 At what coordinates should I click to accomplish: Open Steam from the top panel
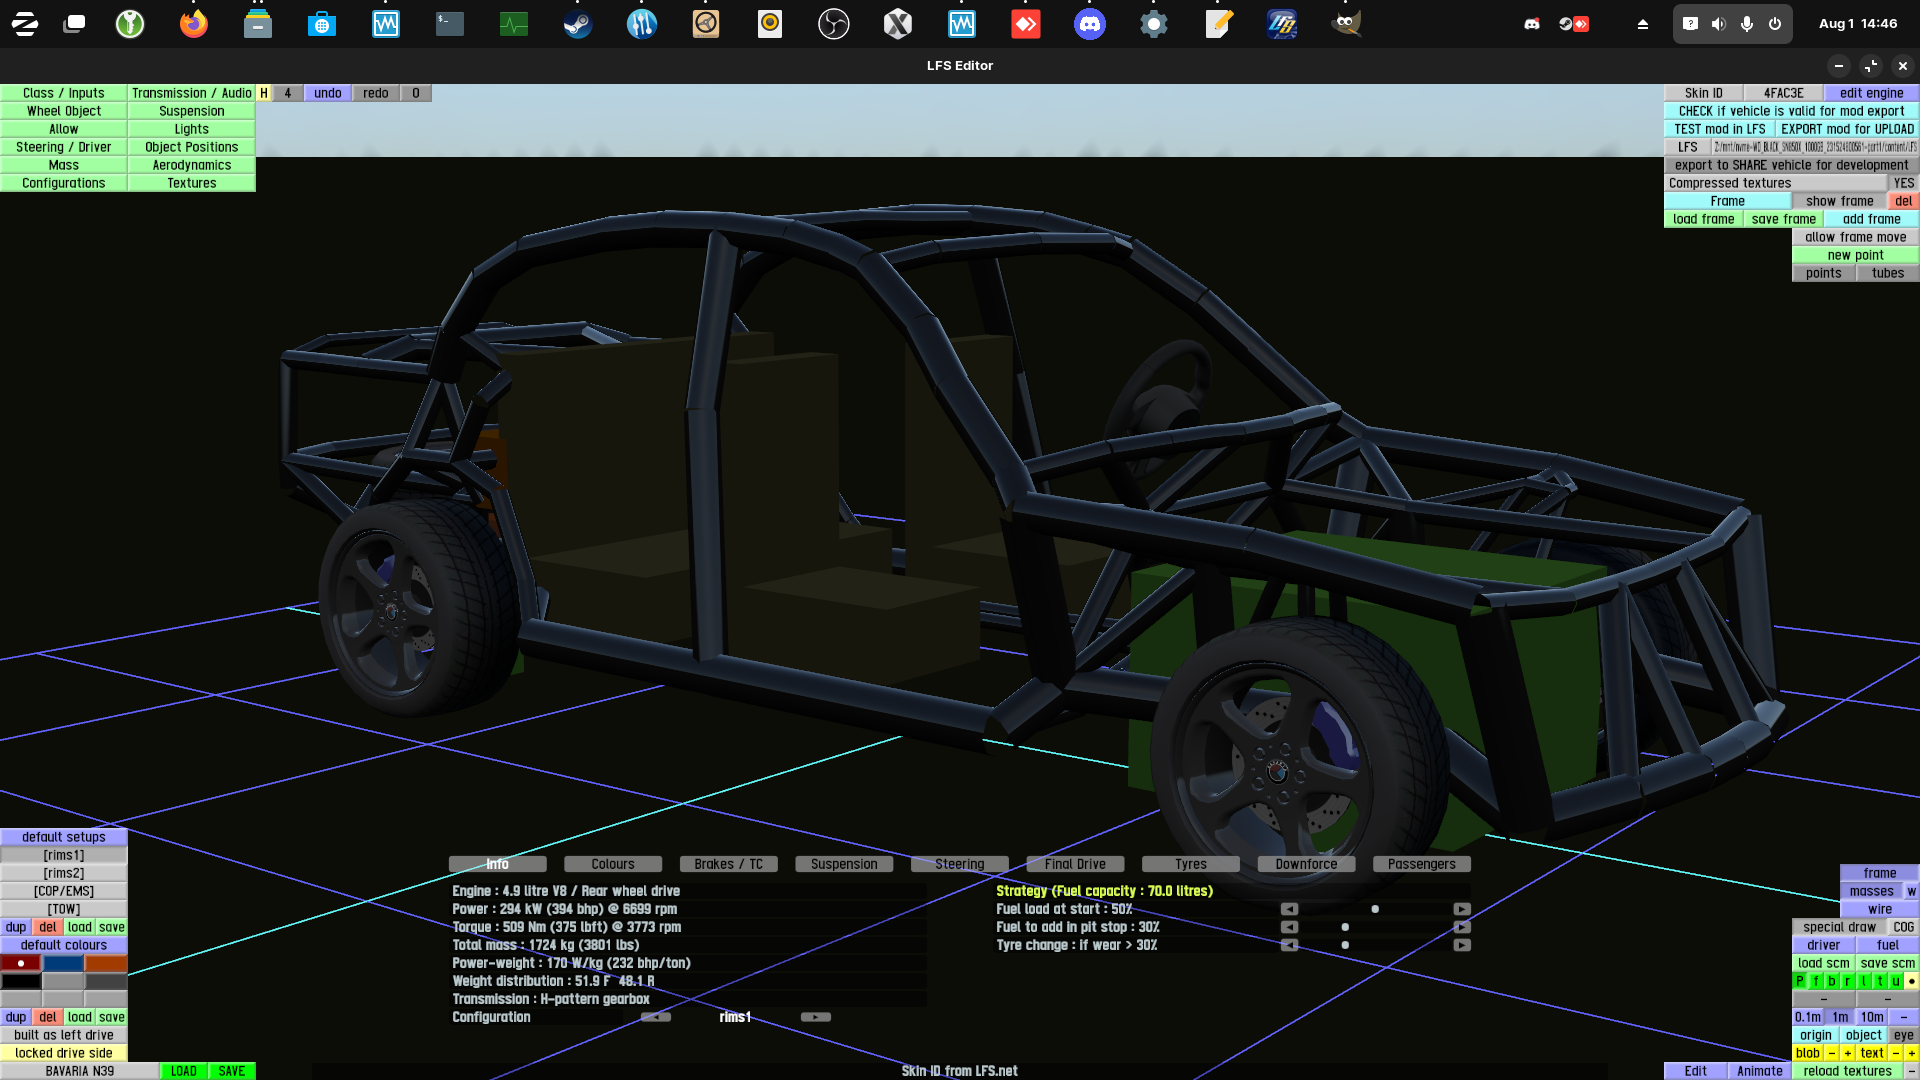point(577,24)
